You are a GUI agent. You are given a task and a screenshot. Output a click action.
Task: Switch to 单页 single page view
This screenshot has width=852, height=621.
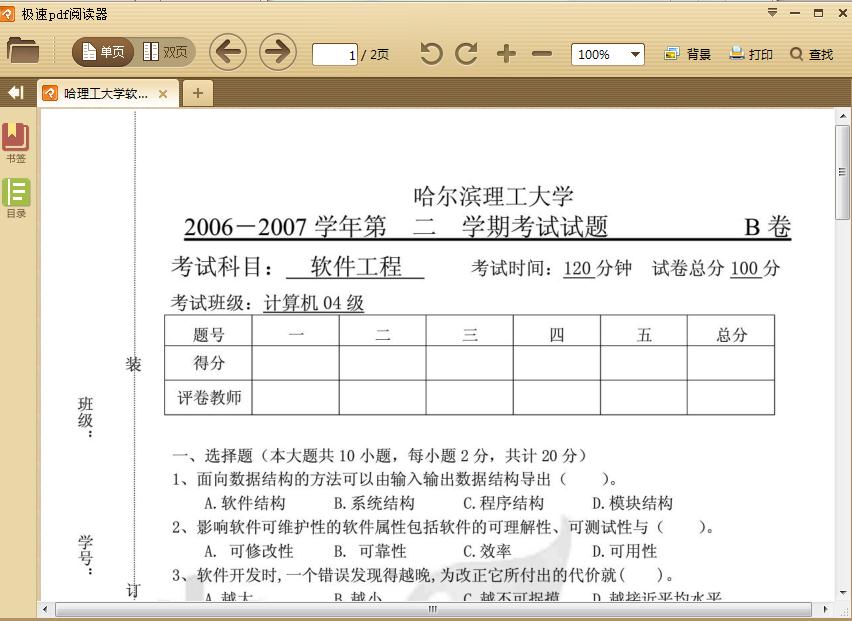[x=103, y=53]
